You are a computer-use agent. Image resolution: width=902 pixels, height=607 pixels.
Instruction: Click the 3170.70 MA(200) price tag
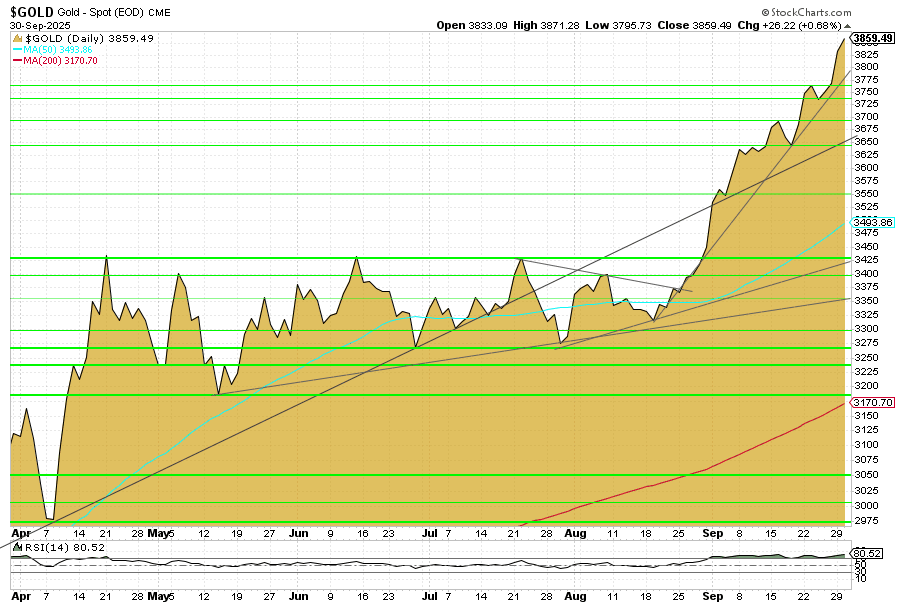point(872,402)
